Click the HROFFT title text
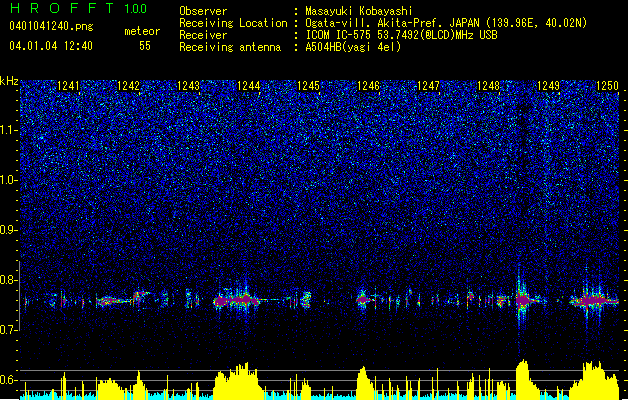This screenshot has width=629, height=400. coord(62,8)
